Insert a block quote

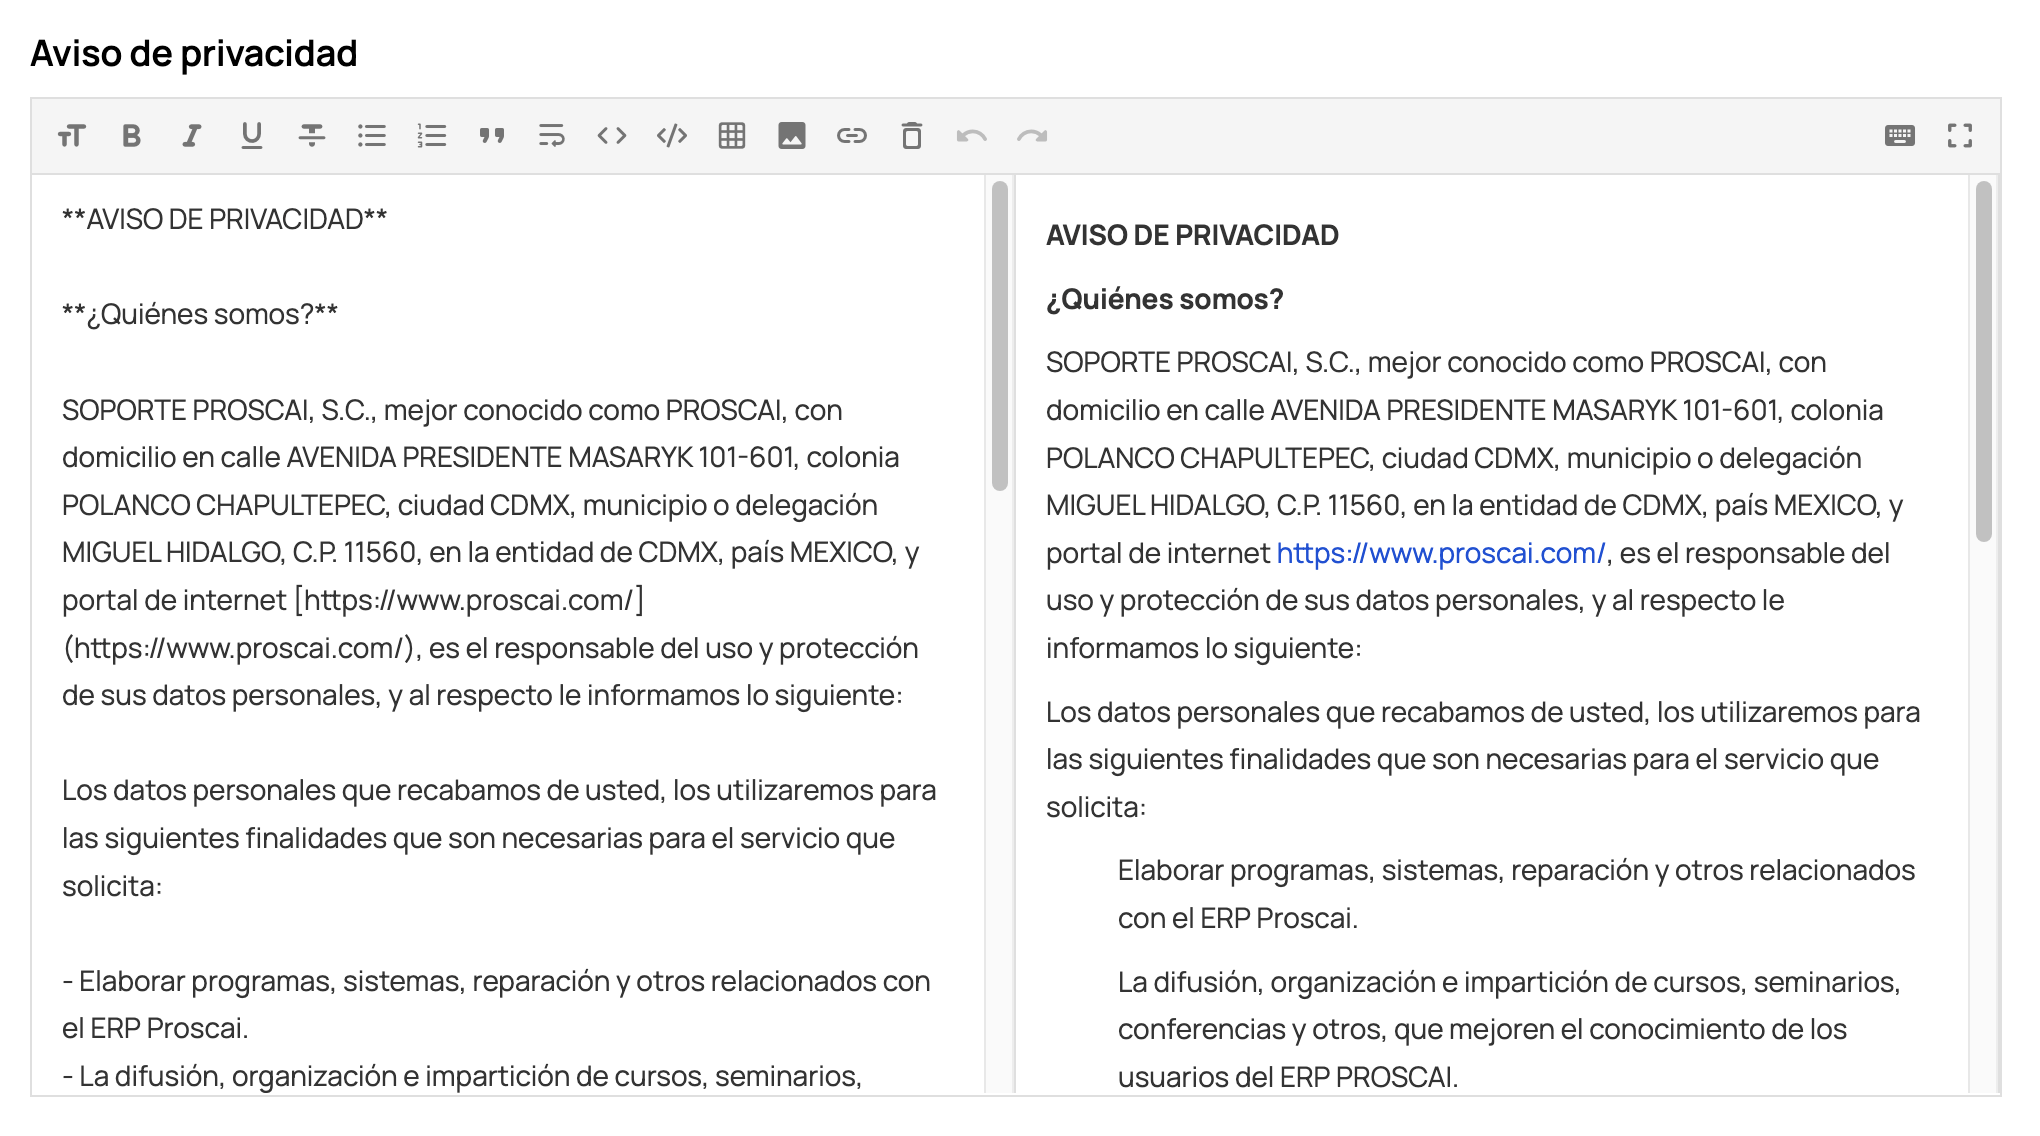click(x=491, y=136)
